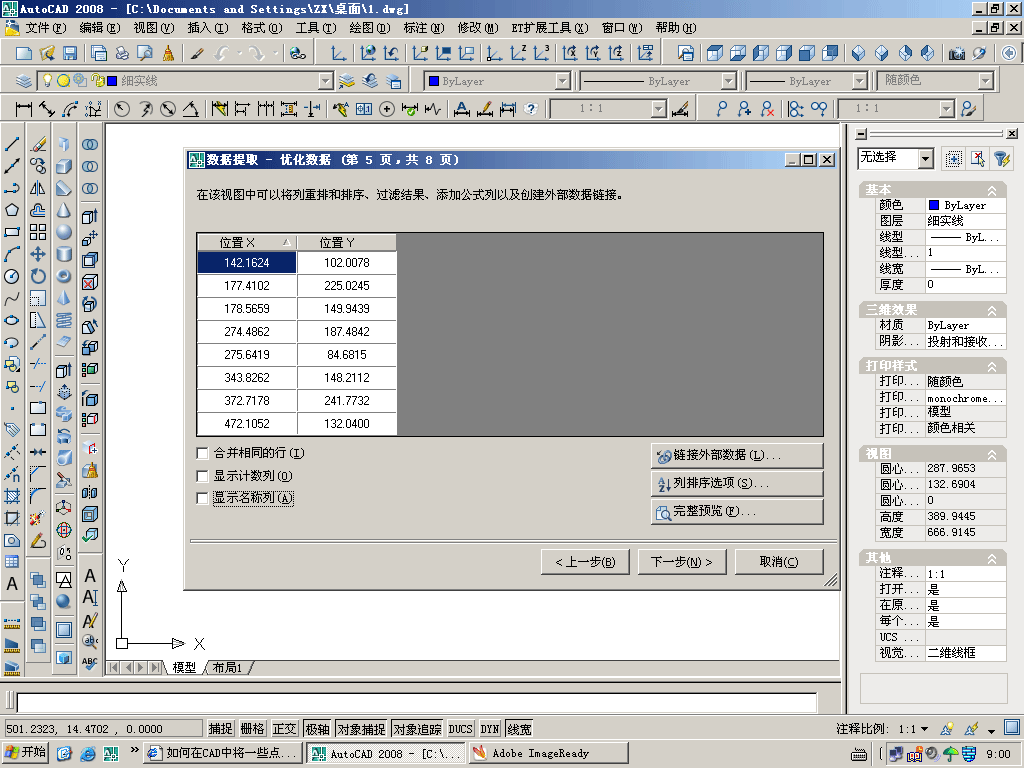Viewport: 1024px width, 768px height.
Task: Toggle 正交 ortho mode in status bar
Action: (284, 729)
